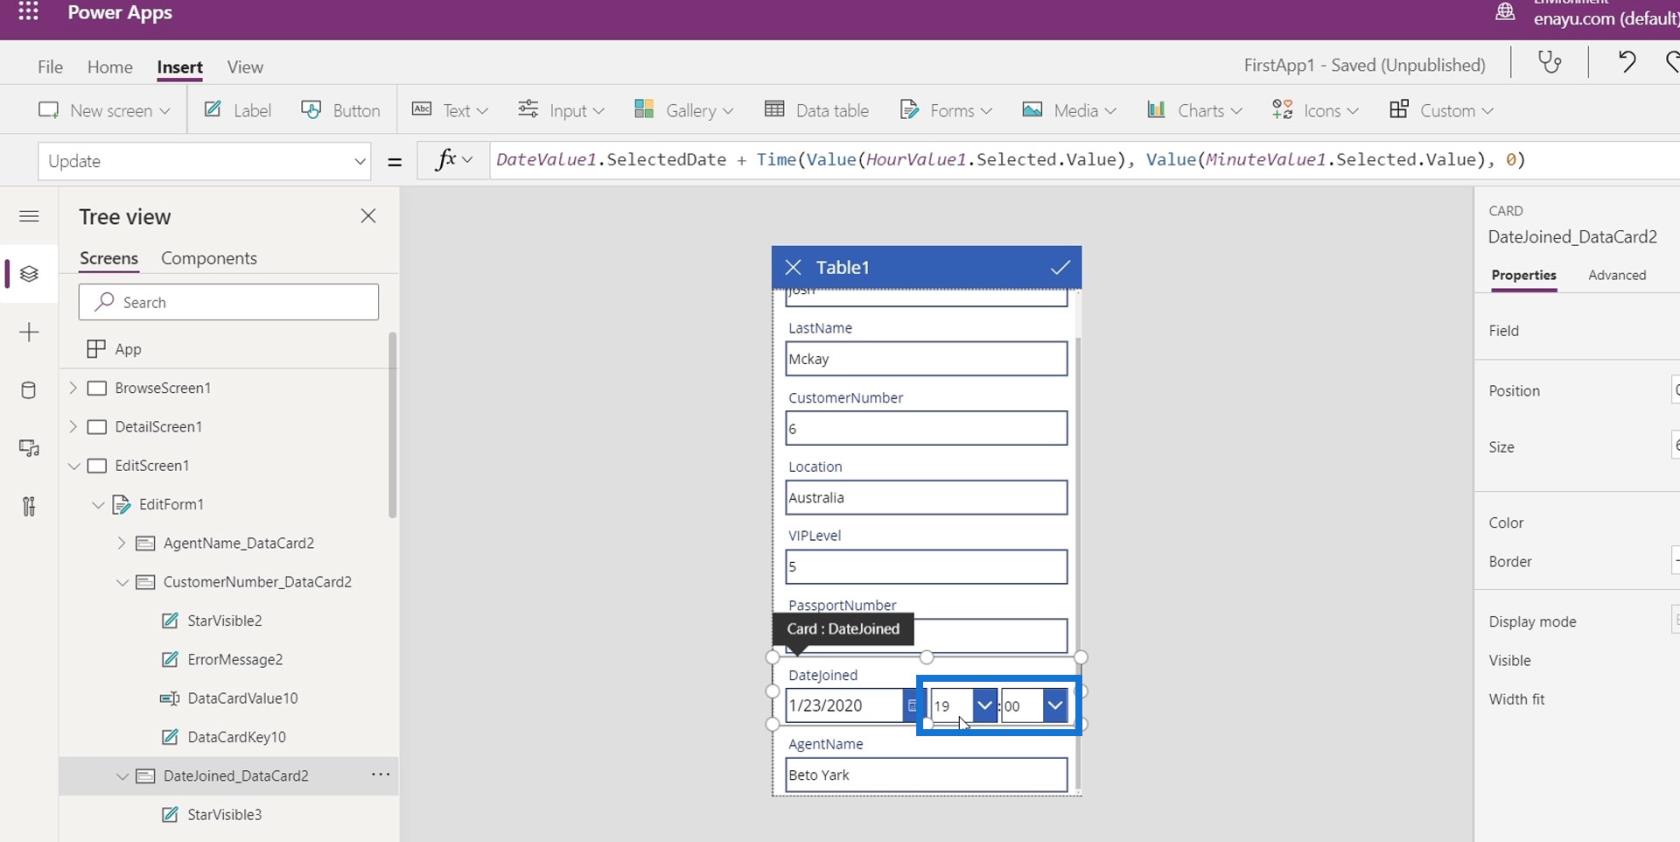Viewport: 1680px width, 842px height.
Task: Click the form cancel X icon beside Table1
Action: click(x=793, y=267)
